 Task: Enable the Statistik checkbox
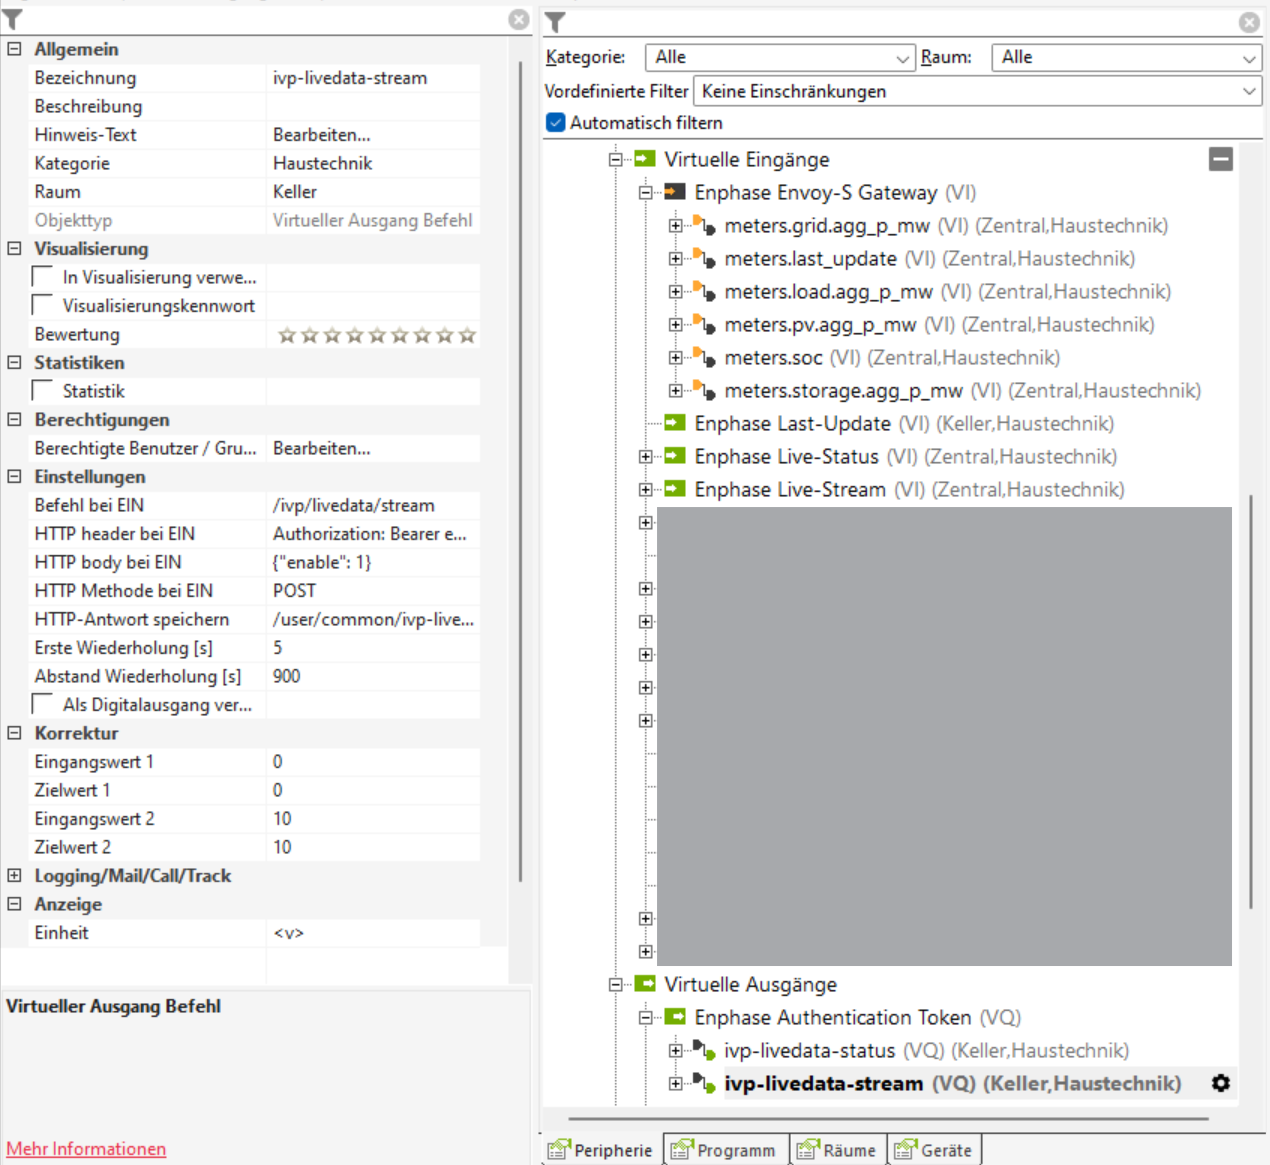click(x=43, y=390)
